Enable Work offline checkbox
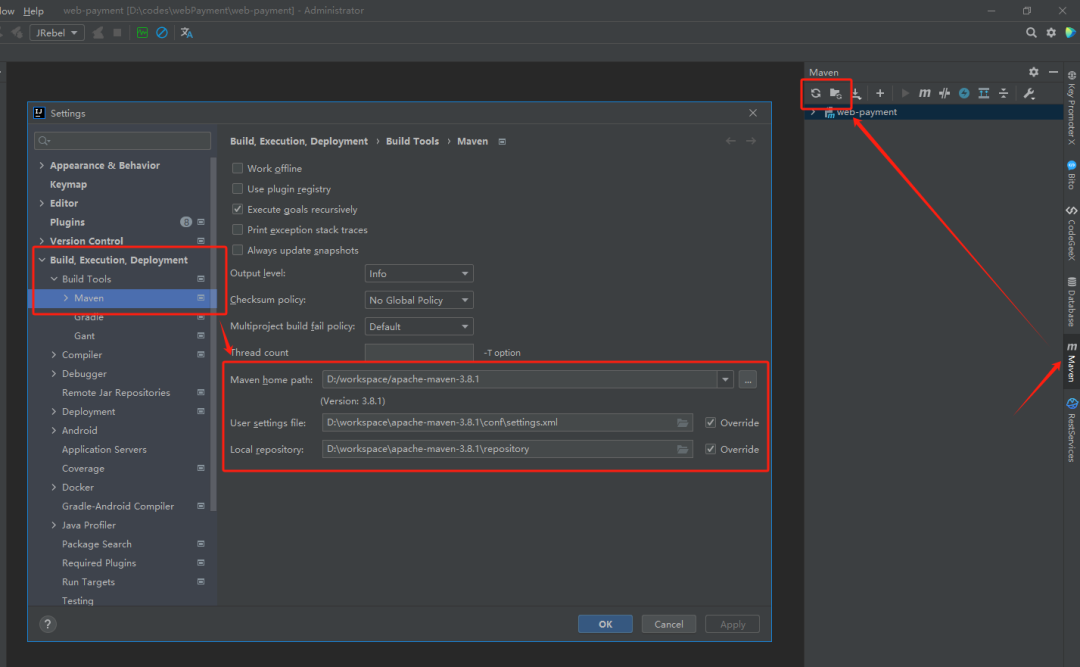 pyautogui.click(x=238, y=168)
